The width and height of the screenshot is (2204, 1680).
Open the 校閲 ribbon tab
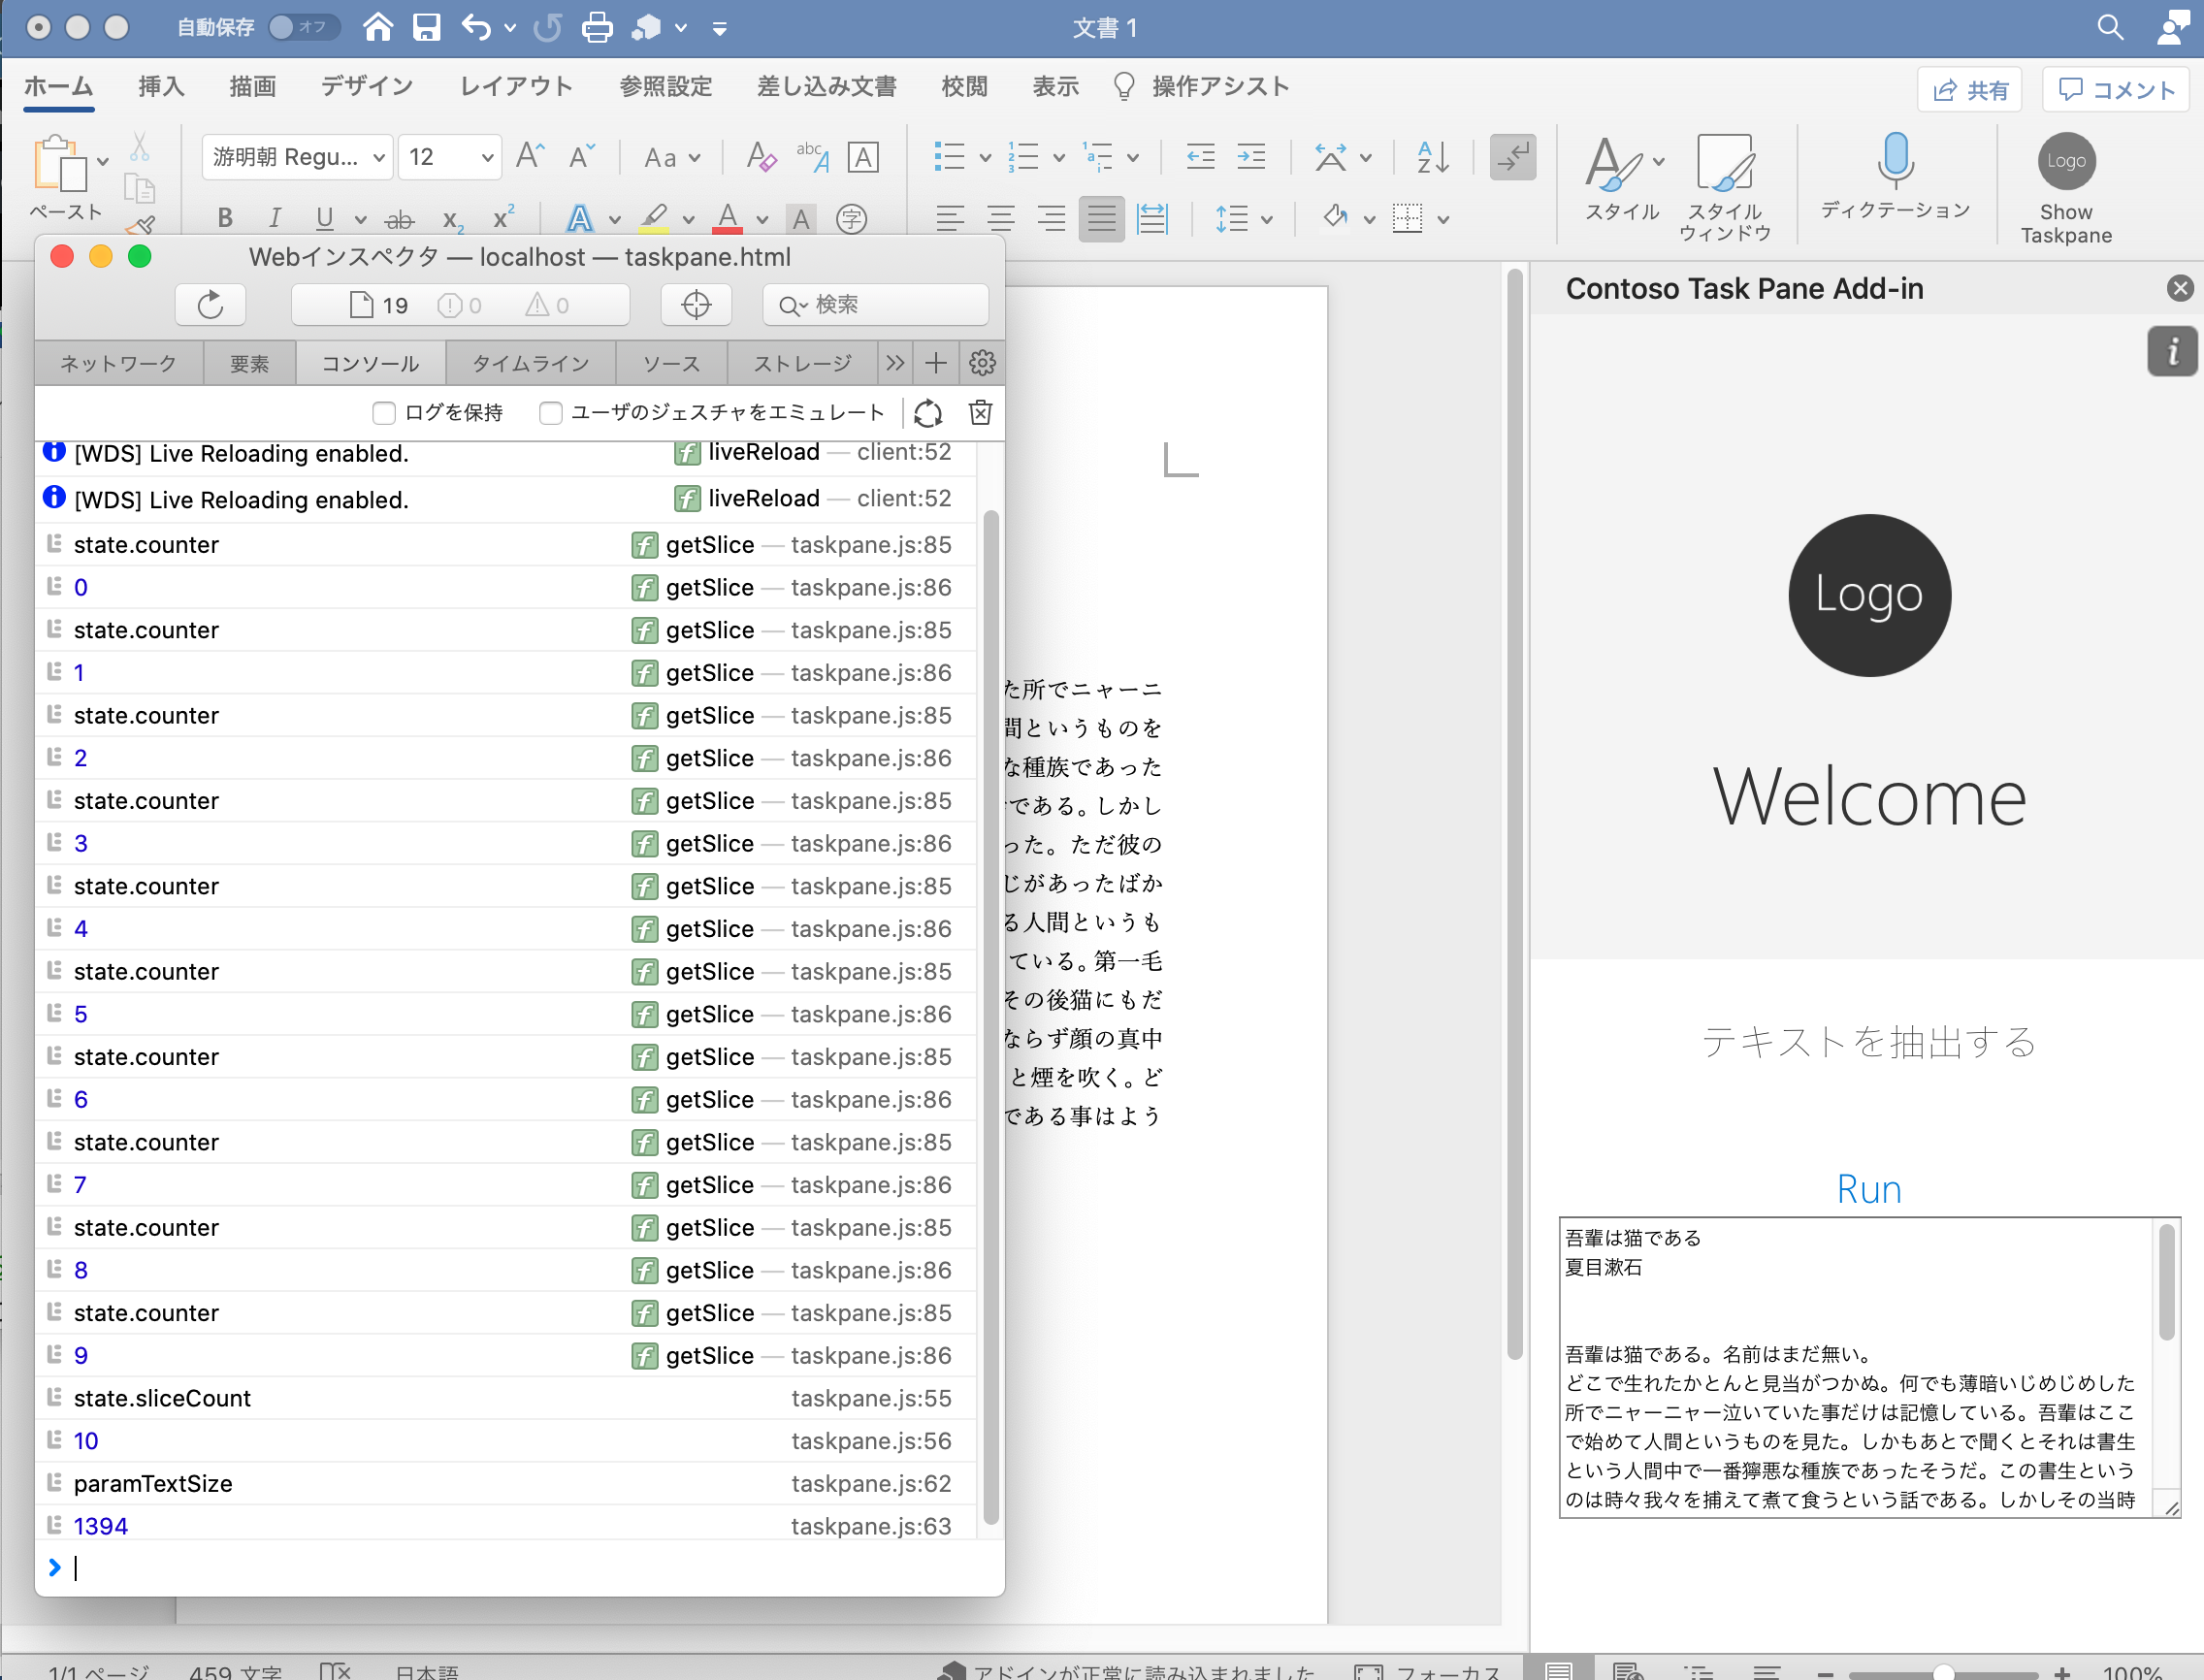(964, 87)
